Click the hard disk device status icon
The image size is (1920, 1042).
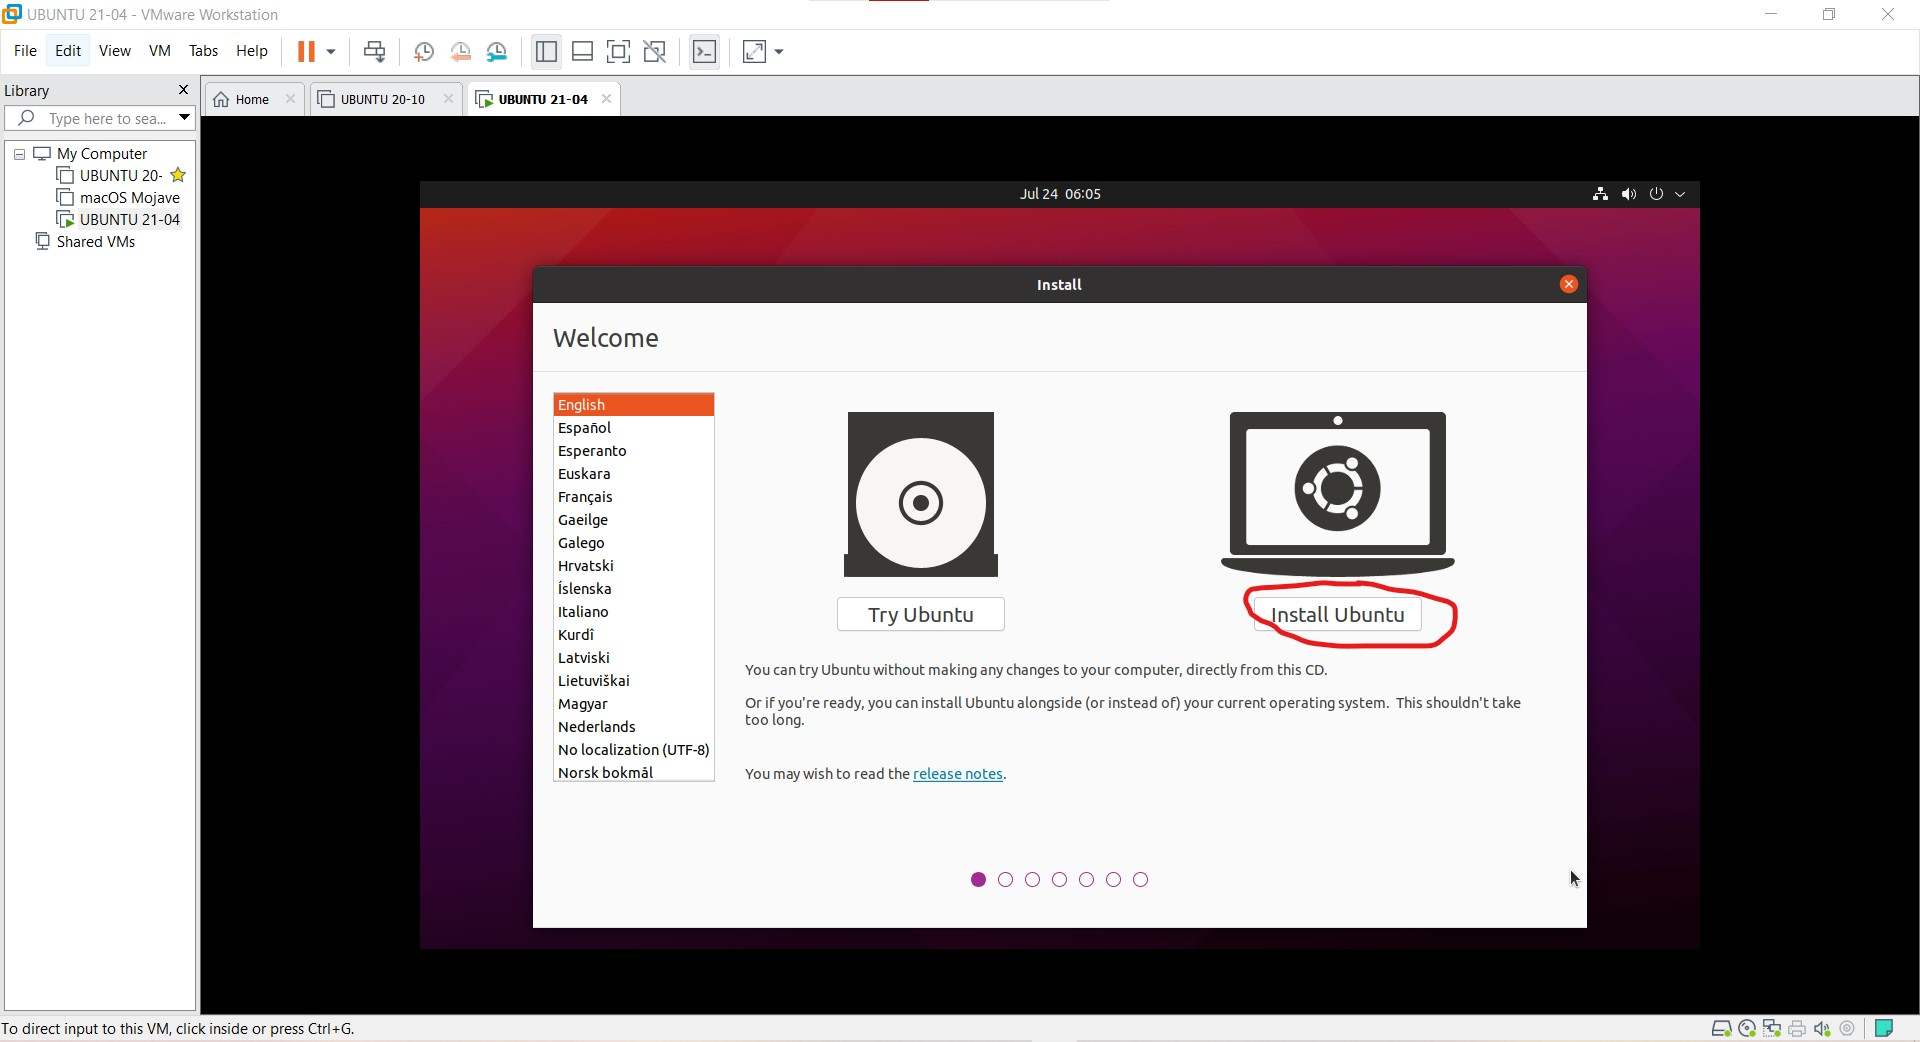(x=1721, y=1028)
